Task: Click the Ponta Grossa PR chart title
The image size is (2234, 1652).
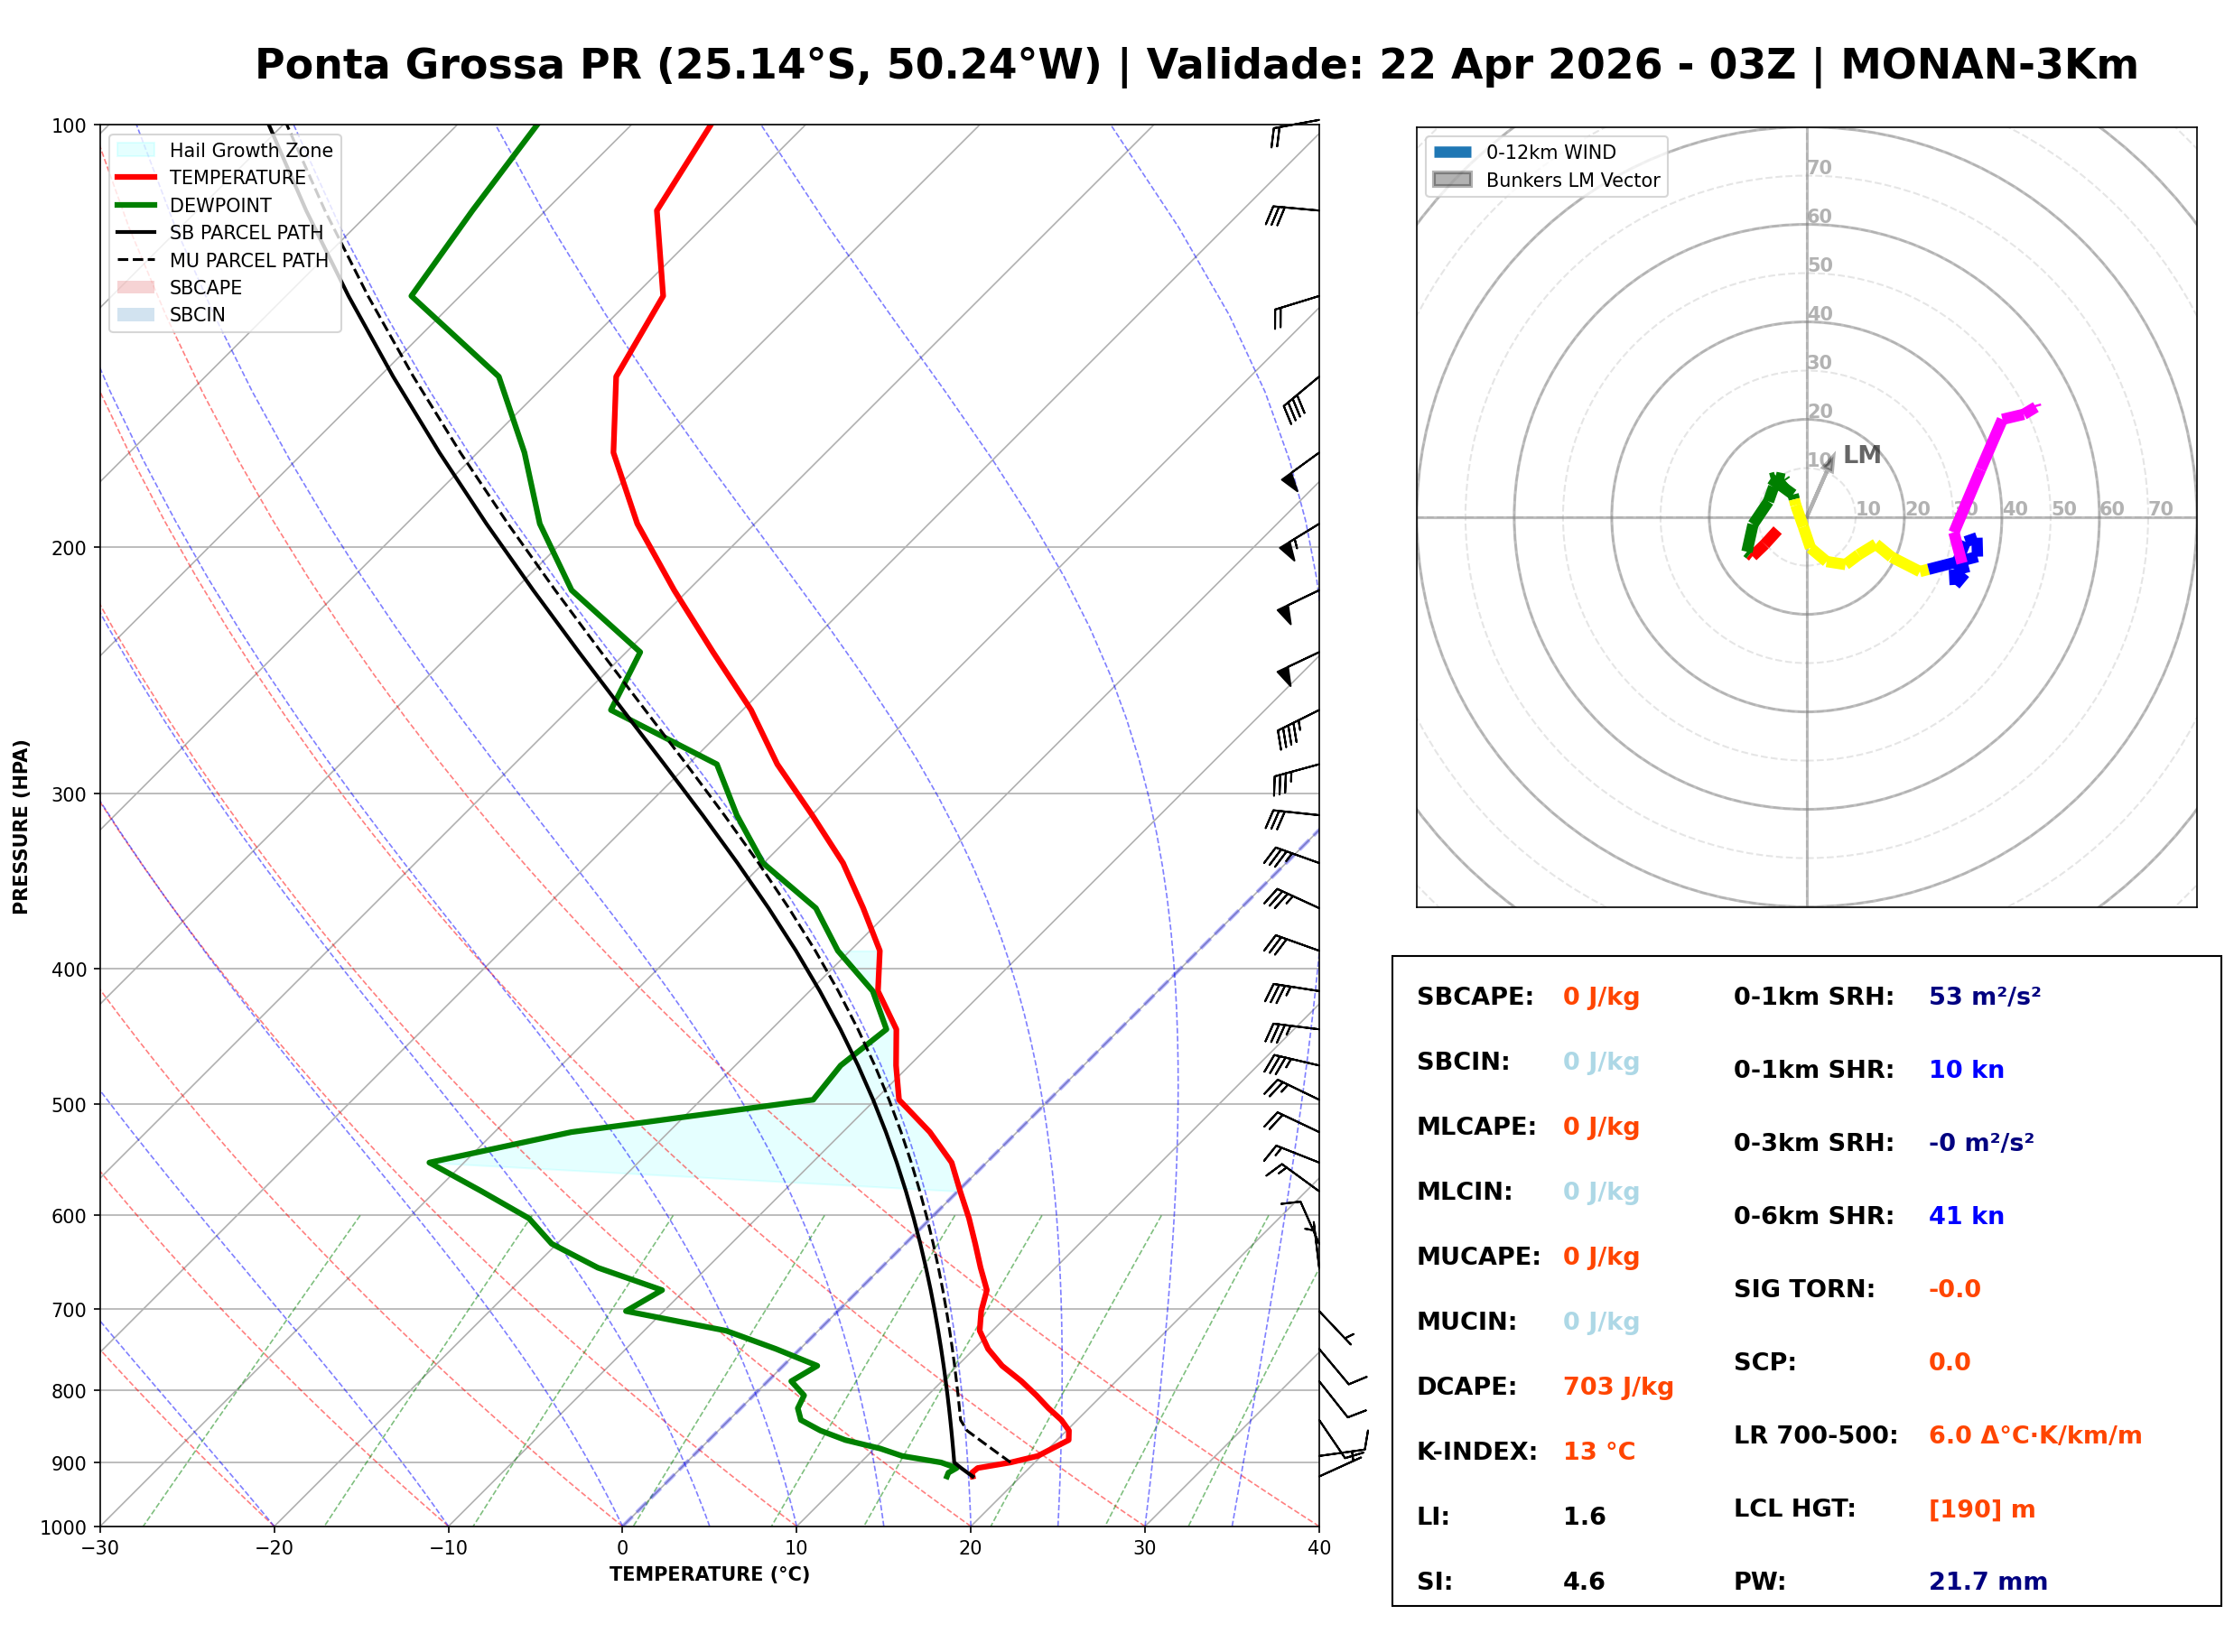Action: 1196,65
